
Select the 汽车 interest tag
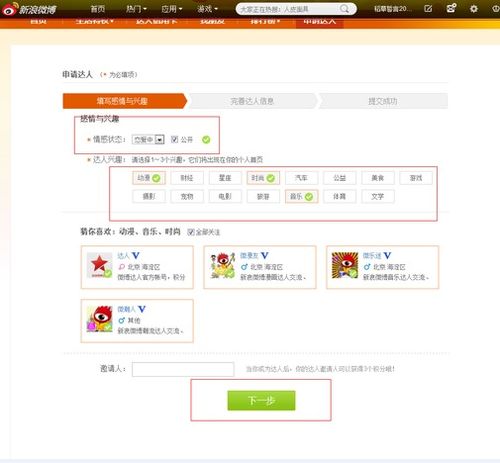(x=301, y=178)
